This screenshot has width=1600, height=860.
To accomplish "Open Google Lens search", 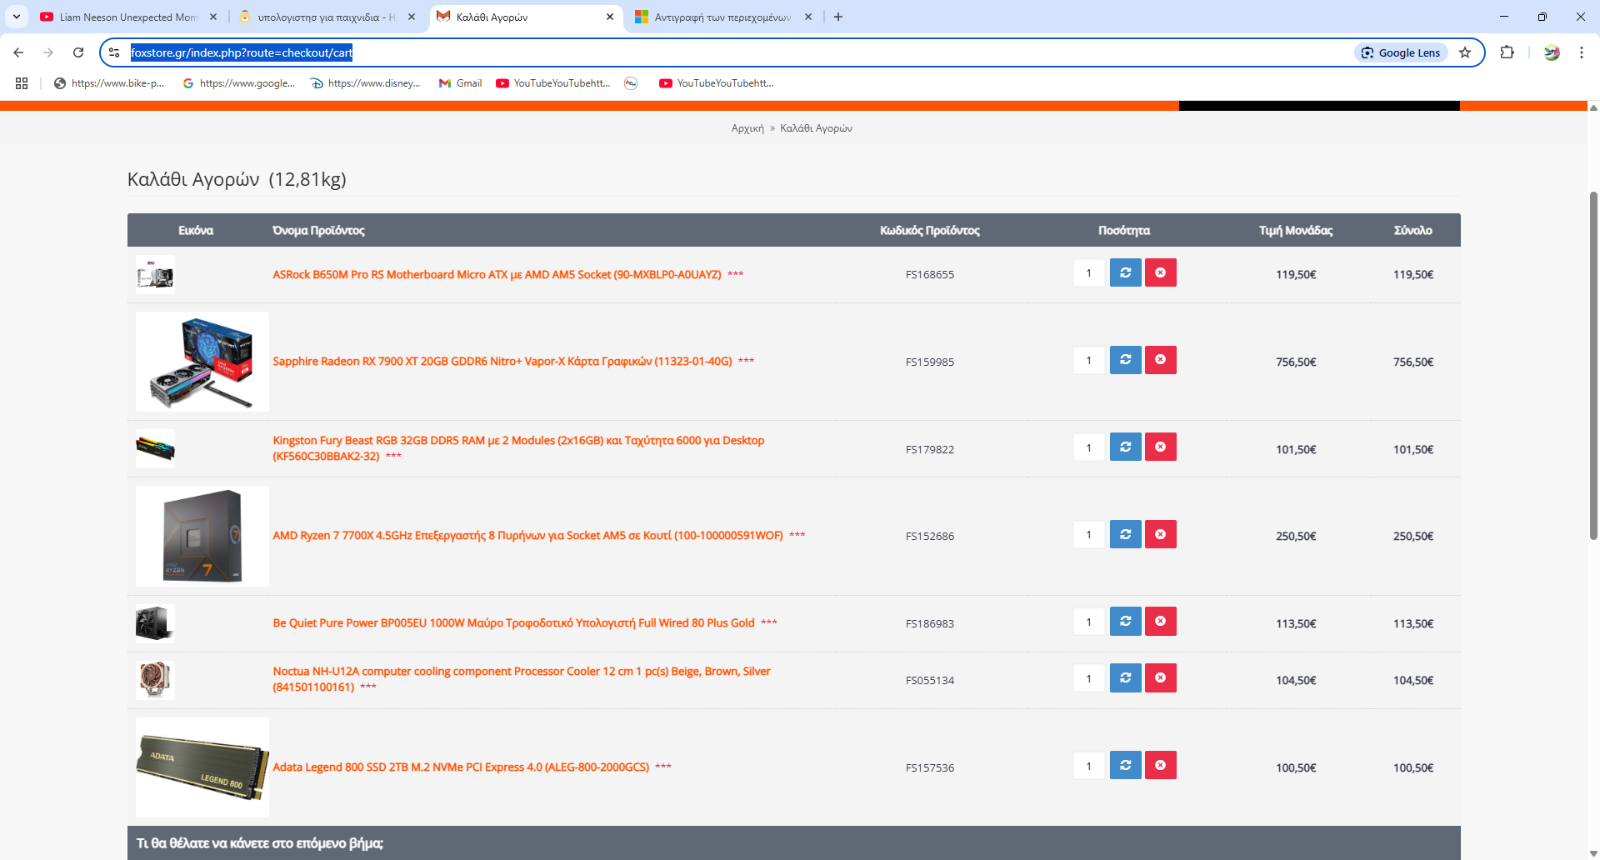I will coord(1400,52).
